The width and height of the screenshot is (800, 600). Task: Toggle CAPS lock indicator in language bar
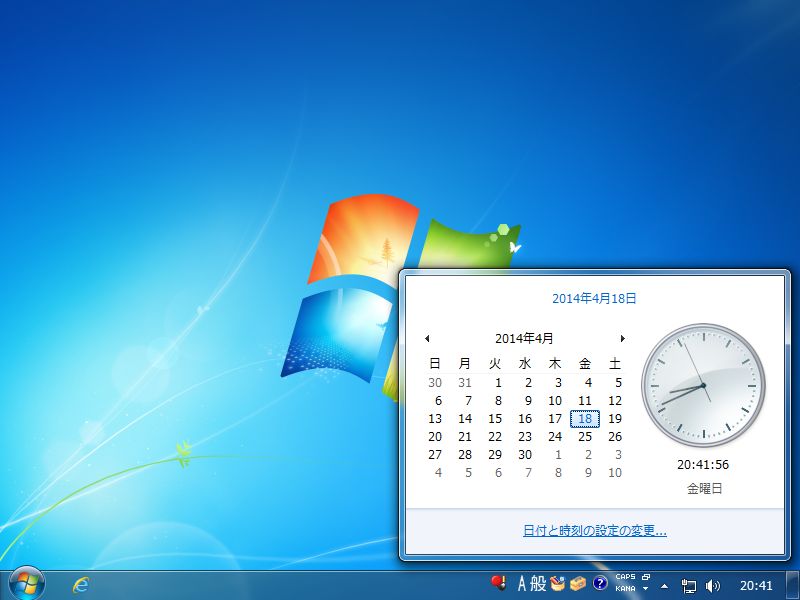click(625, 577)
